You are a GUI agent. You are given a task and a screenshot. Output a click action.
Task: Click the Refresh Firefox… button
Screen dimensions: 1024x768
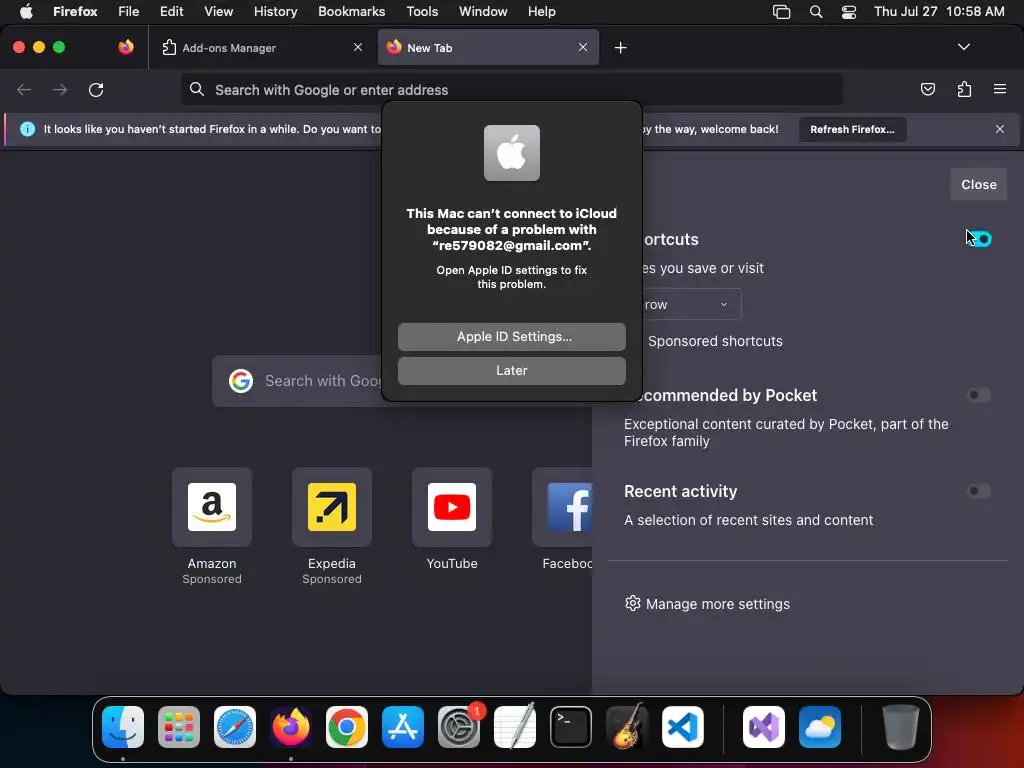[852, 129]
